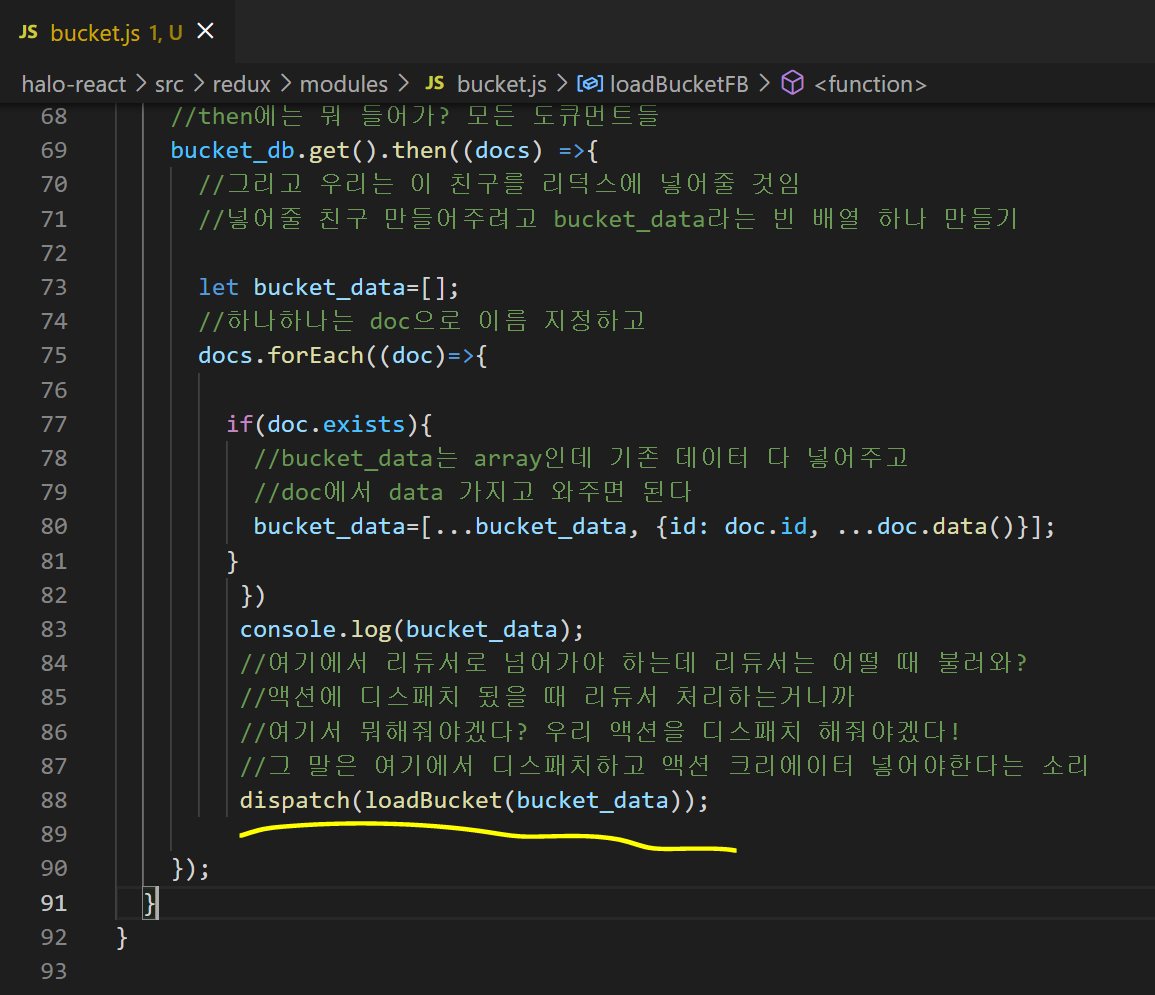The width and height of the screenshot is (1155, 995).
Task: Click the '1, U' git status badge
Action: pyautogui.click(x=166, y=32)
